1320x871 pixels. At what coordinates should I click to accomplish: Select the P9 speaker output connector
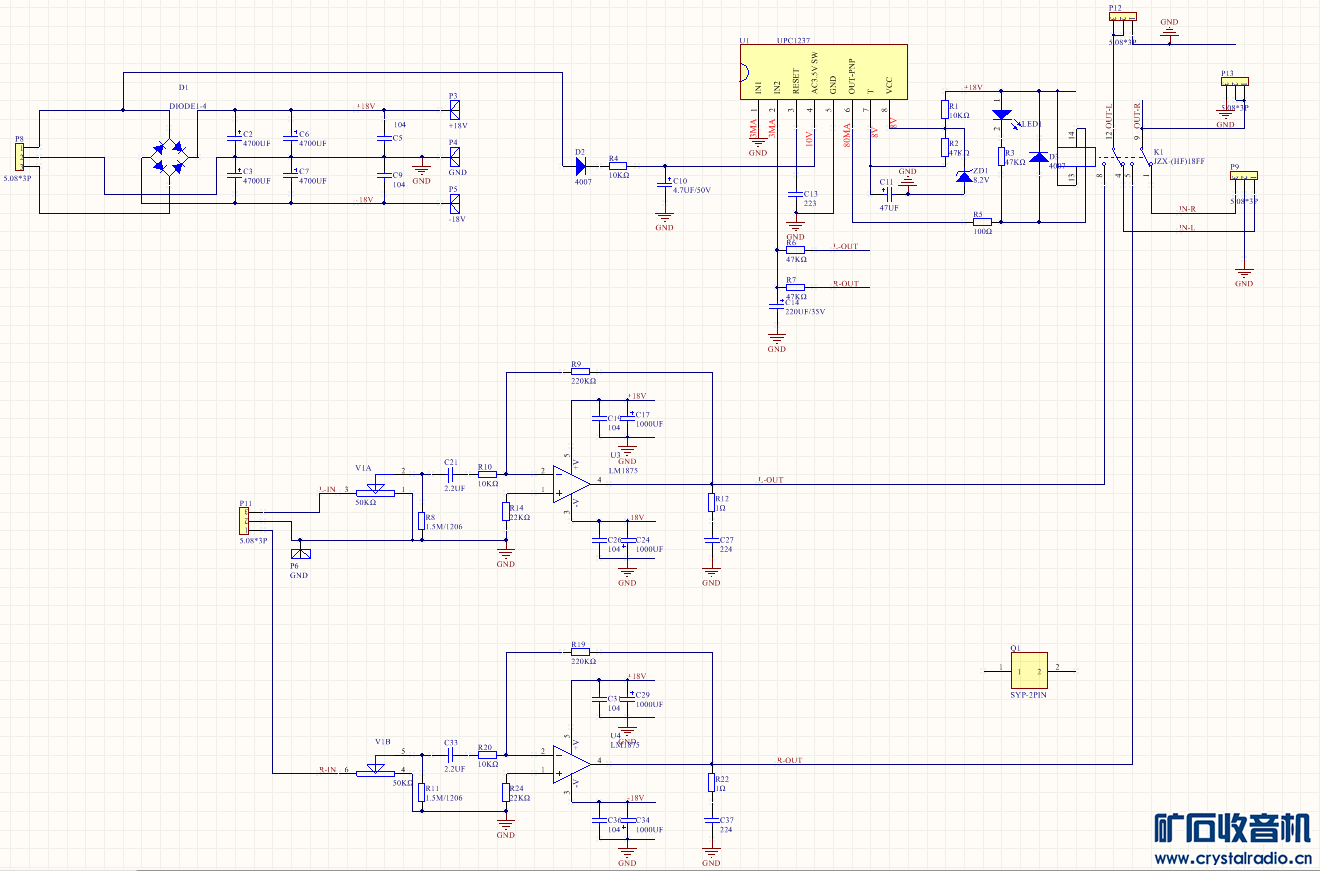coord(1243,177)
